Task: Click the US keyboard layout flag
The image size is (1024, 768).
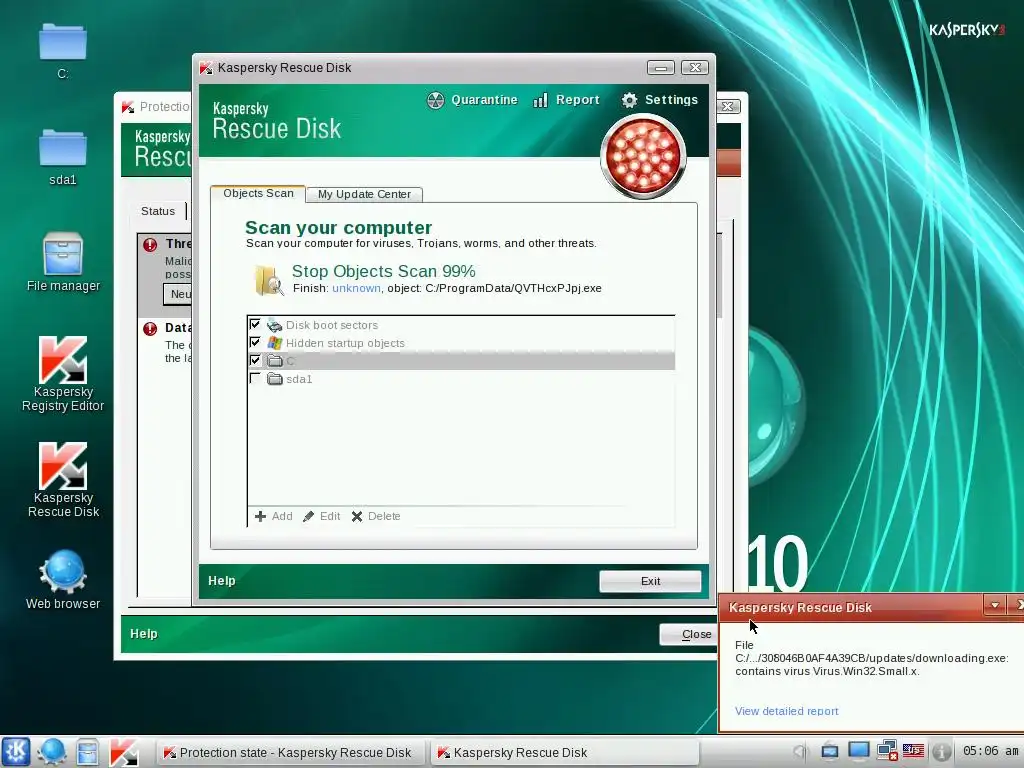Action: coord(913,751)
